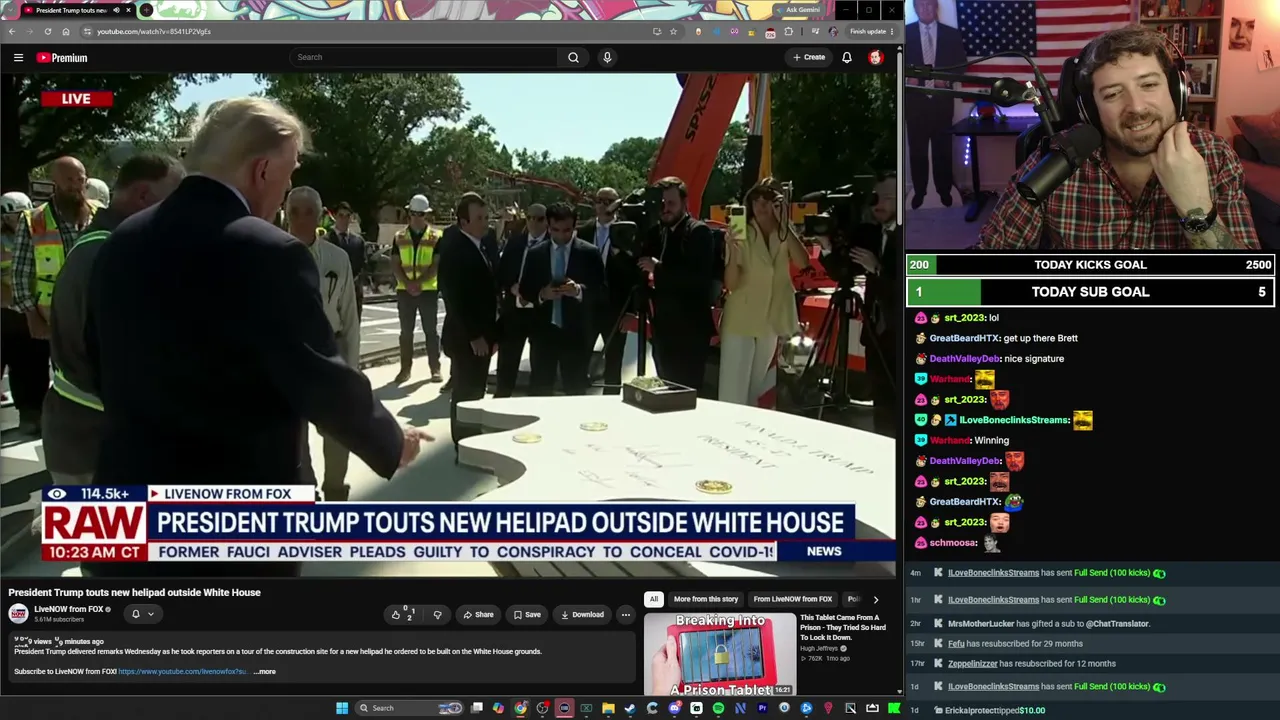Go back with the browser back arrow

[12, 31]
